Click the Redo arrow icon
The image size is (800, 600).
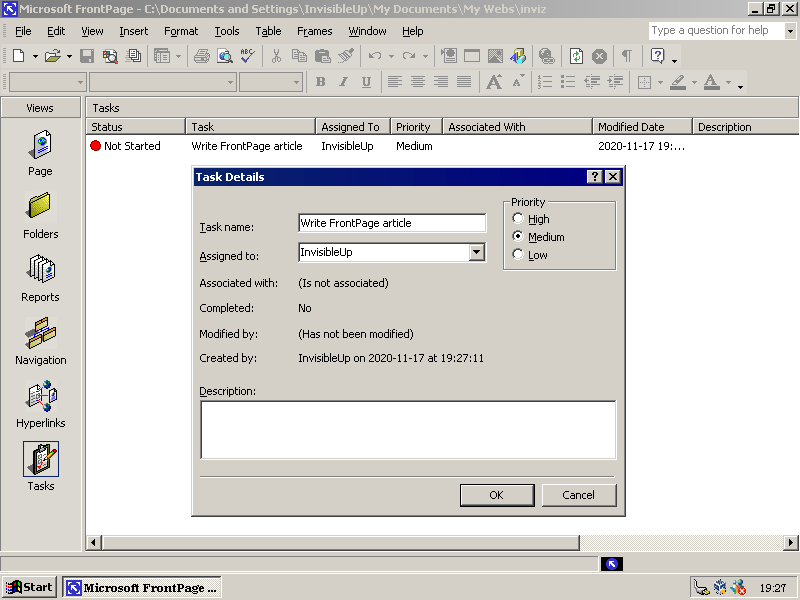pos(409,56)
